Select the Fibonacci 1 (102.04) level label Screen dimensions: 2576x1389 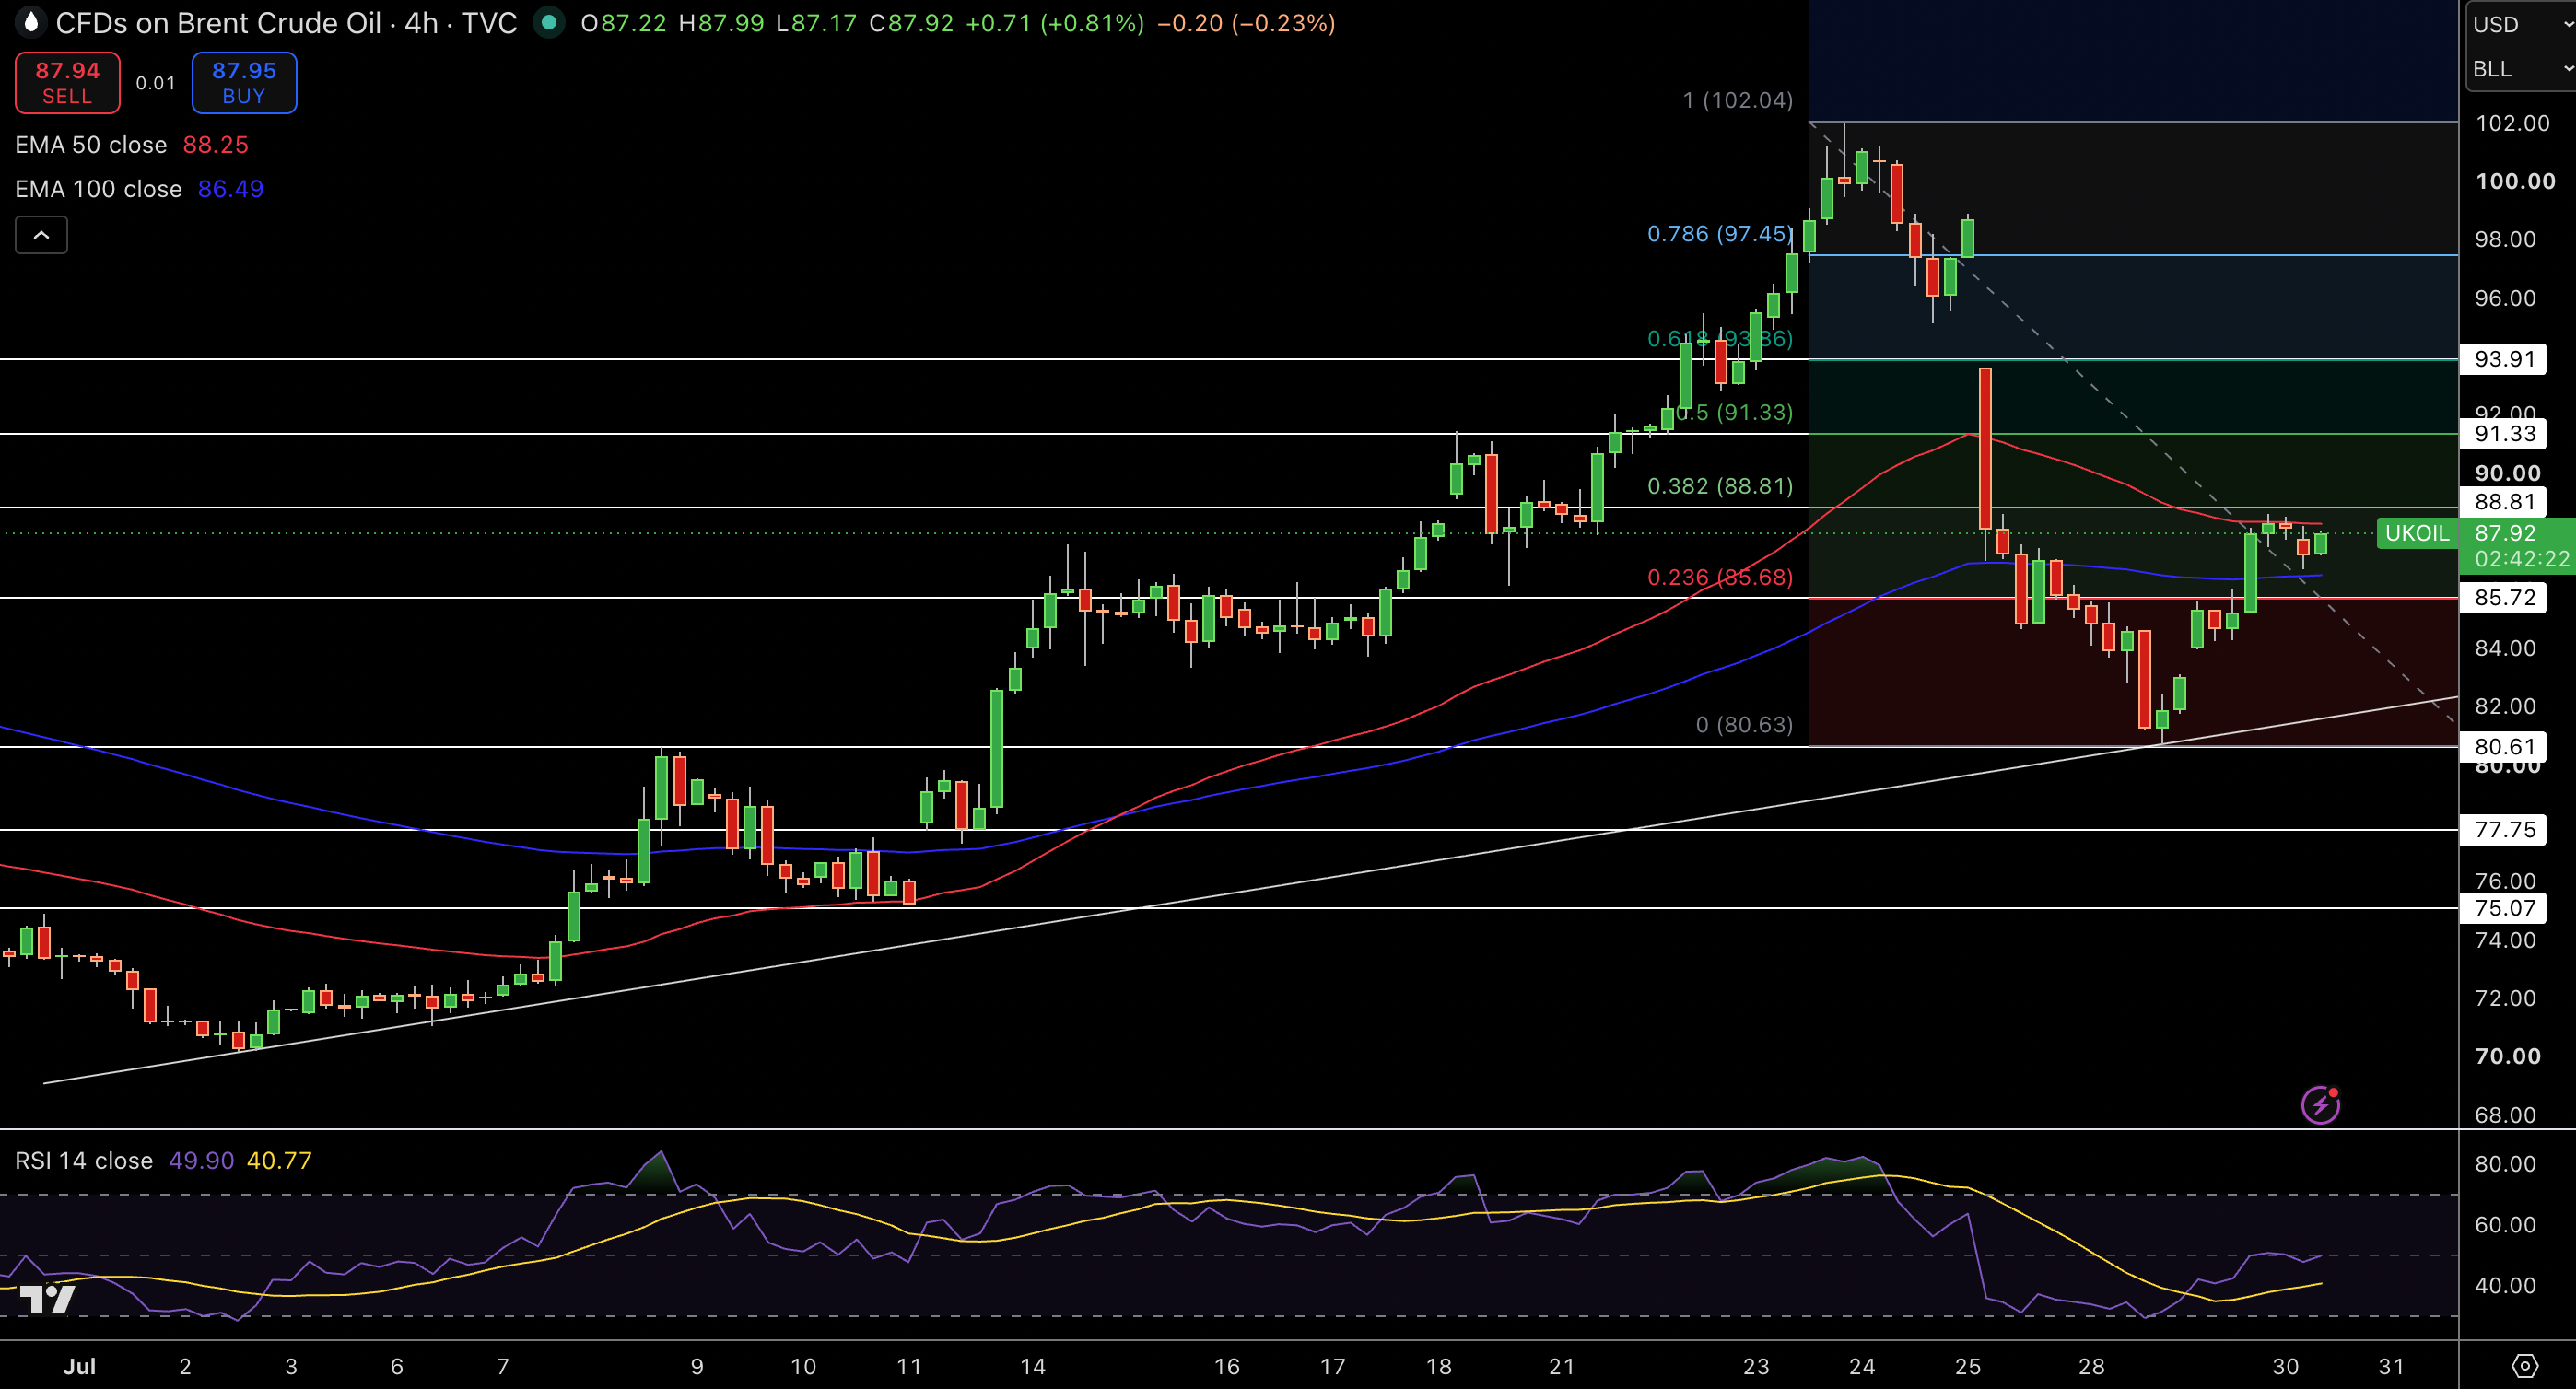click(x=1738, y=100)
